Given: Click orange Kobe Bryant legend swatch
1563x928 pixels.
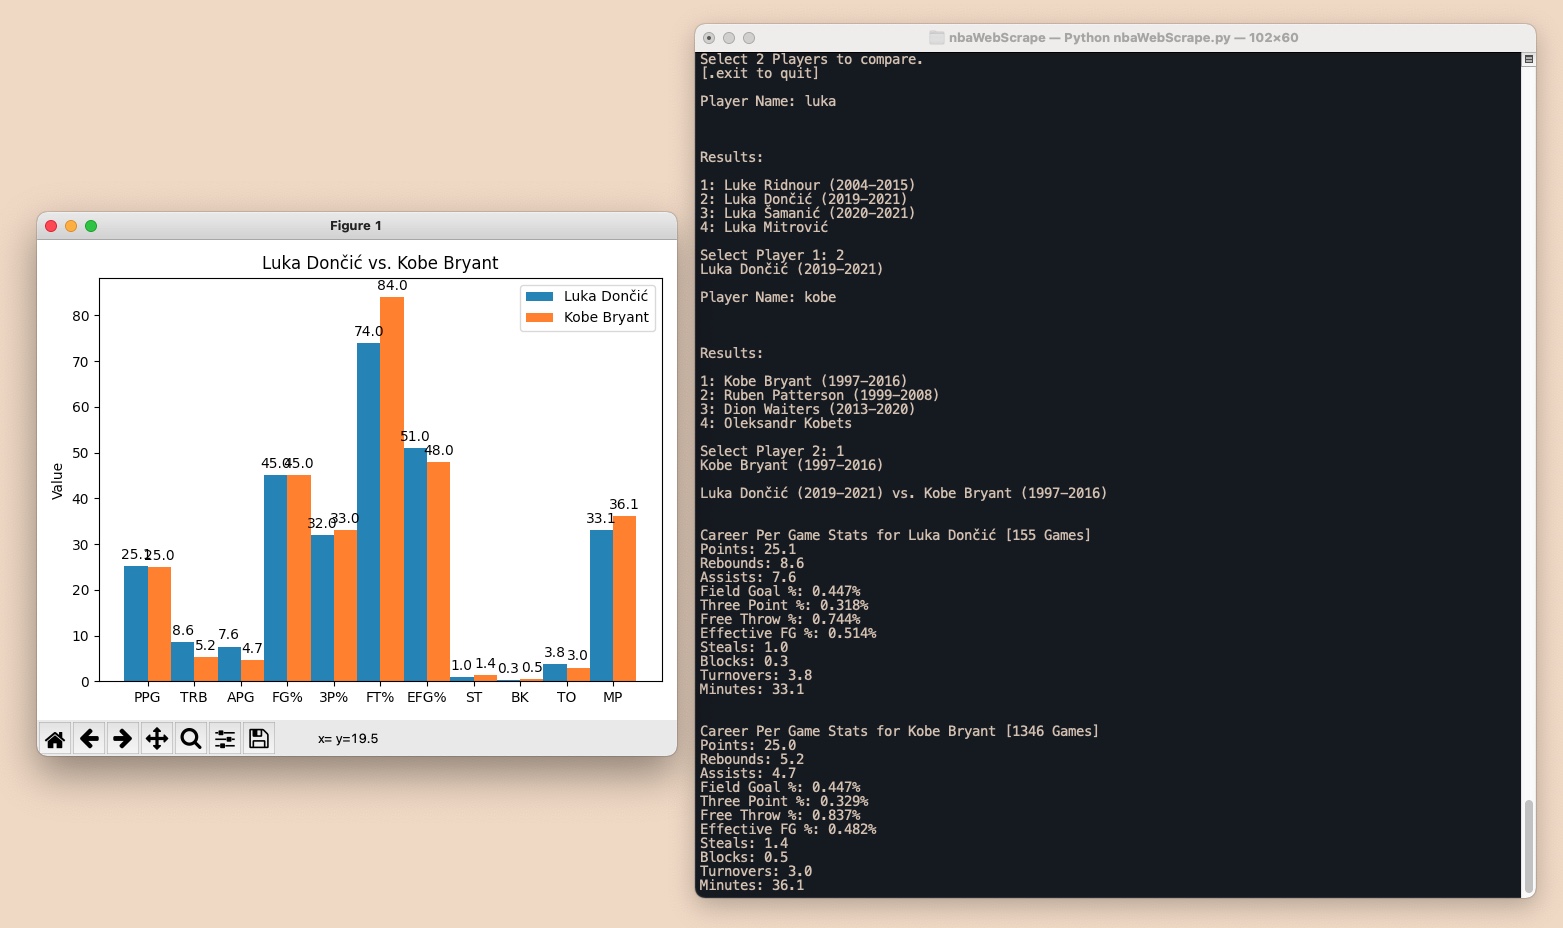Looking at the screenshot, I should click(540, 317).
